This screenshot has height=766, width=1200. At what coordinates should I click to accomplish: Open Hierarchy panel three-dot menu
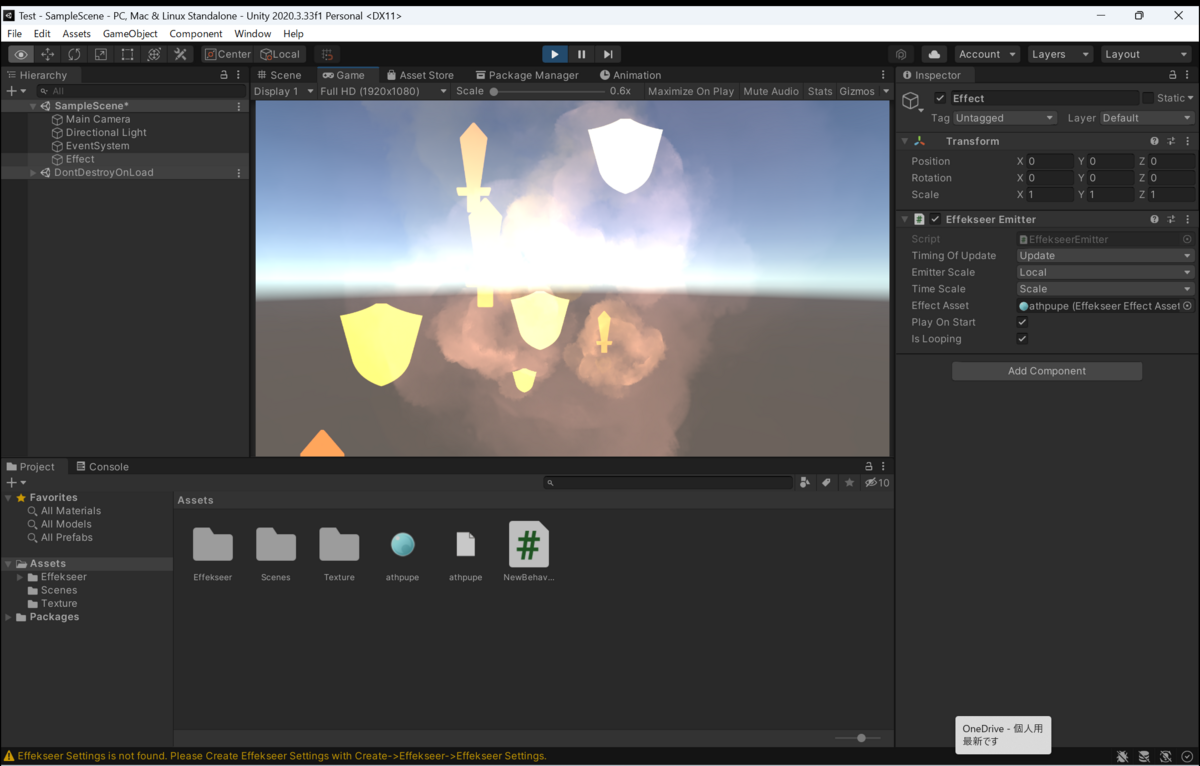pyautogui.click(x=238, y=75)
